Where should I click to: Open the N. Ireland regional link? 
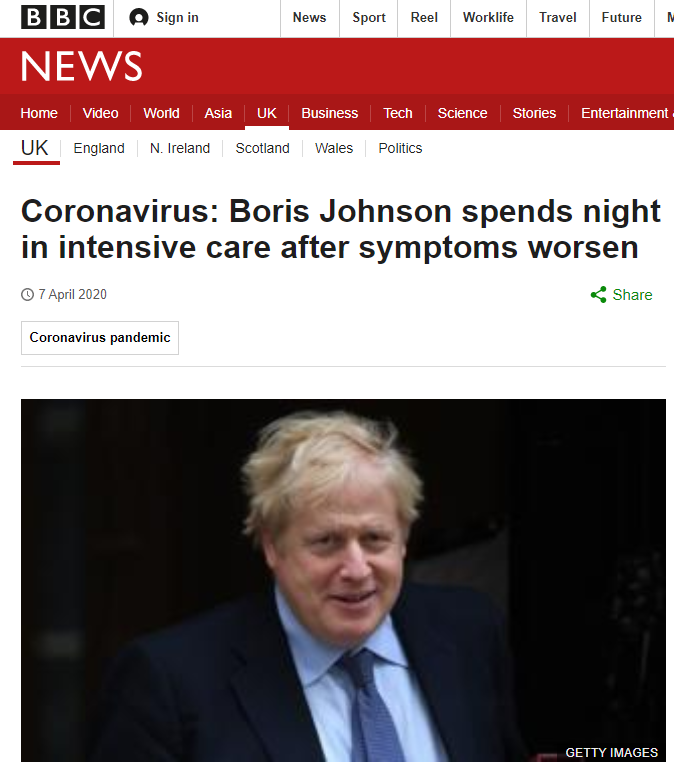(180, 148)
